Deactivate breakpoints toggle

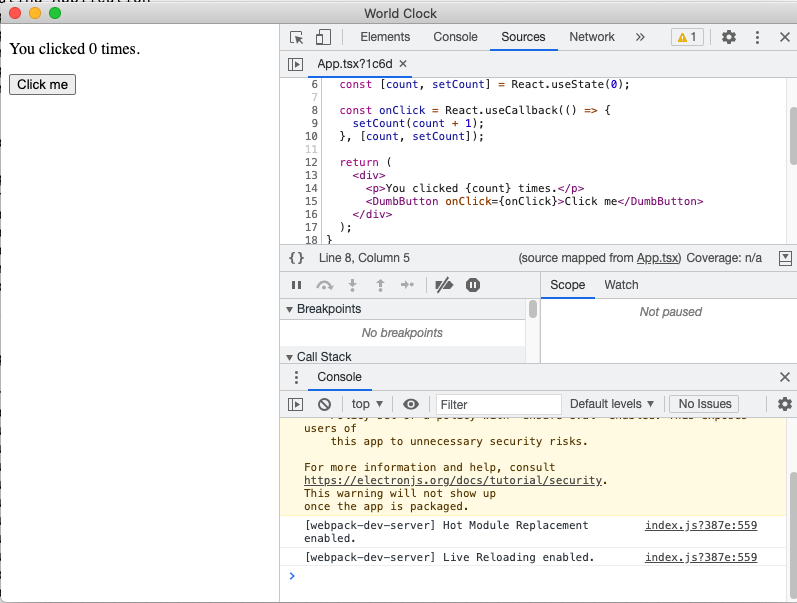(x=444, y=285)
